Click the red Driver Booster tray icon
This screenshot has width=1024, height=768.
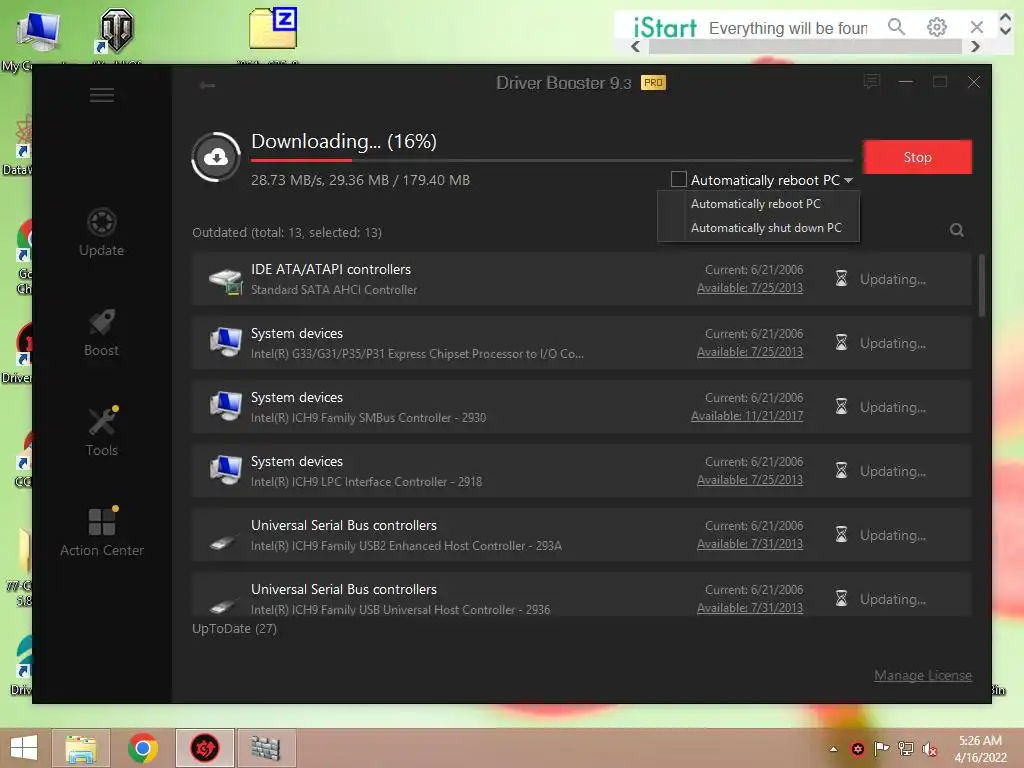tap(857, 749)
